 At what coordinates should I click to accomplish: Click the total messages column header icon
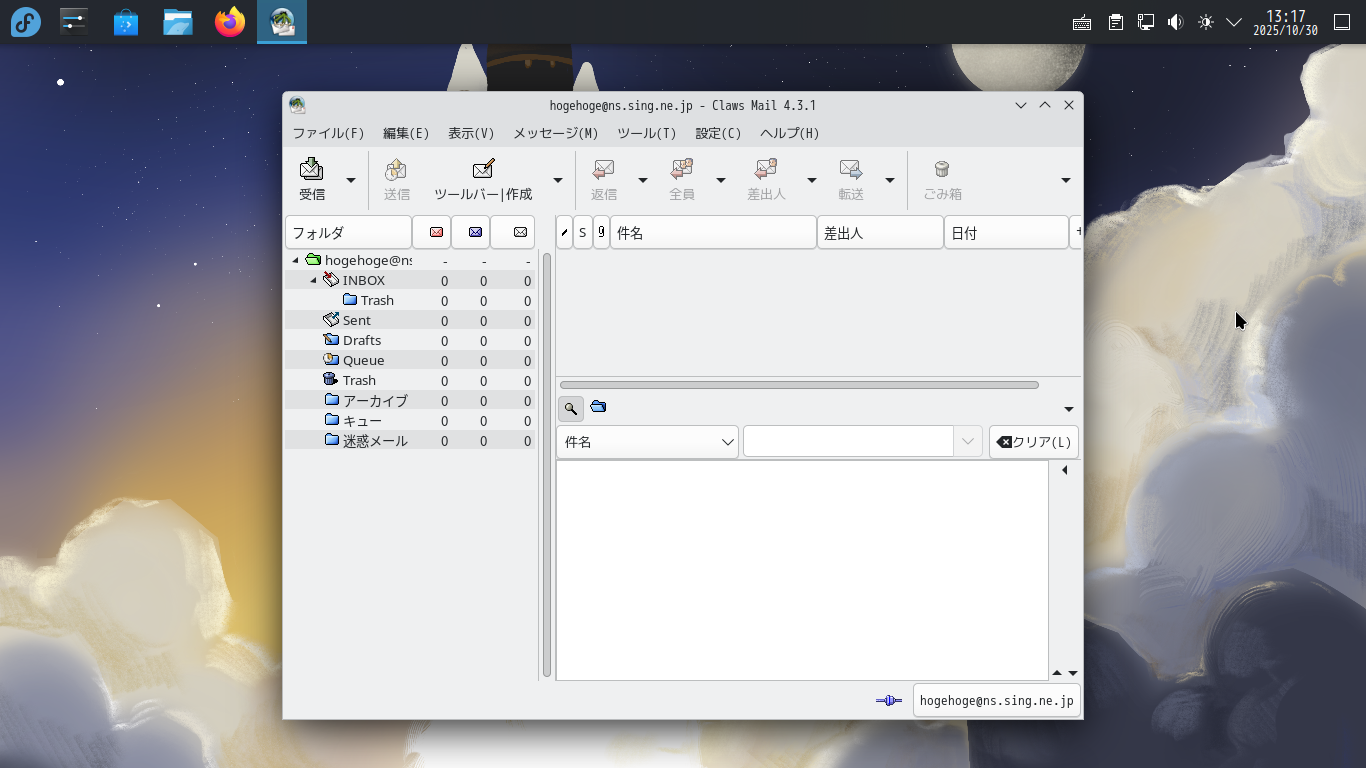point(520,232)
